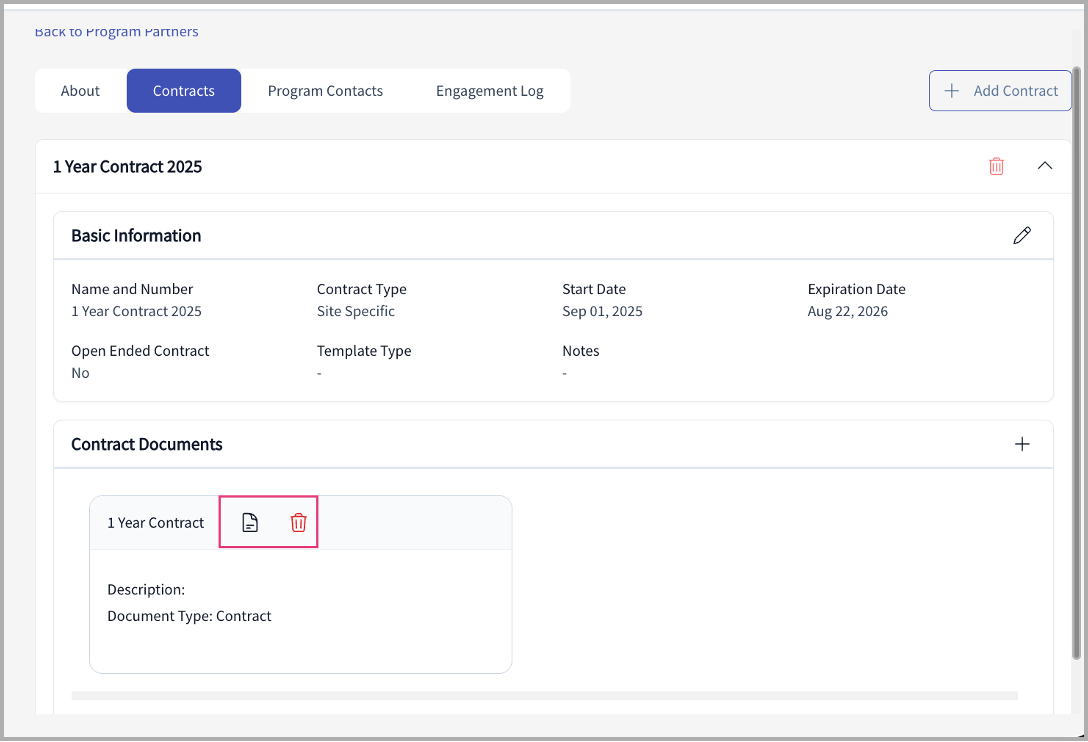Switch to the About tab
Viewport: 1088px width, 742px height.
[x=80, y=91]
